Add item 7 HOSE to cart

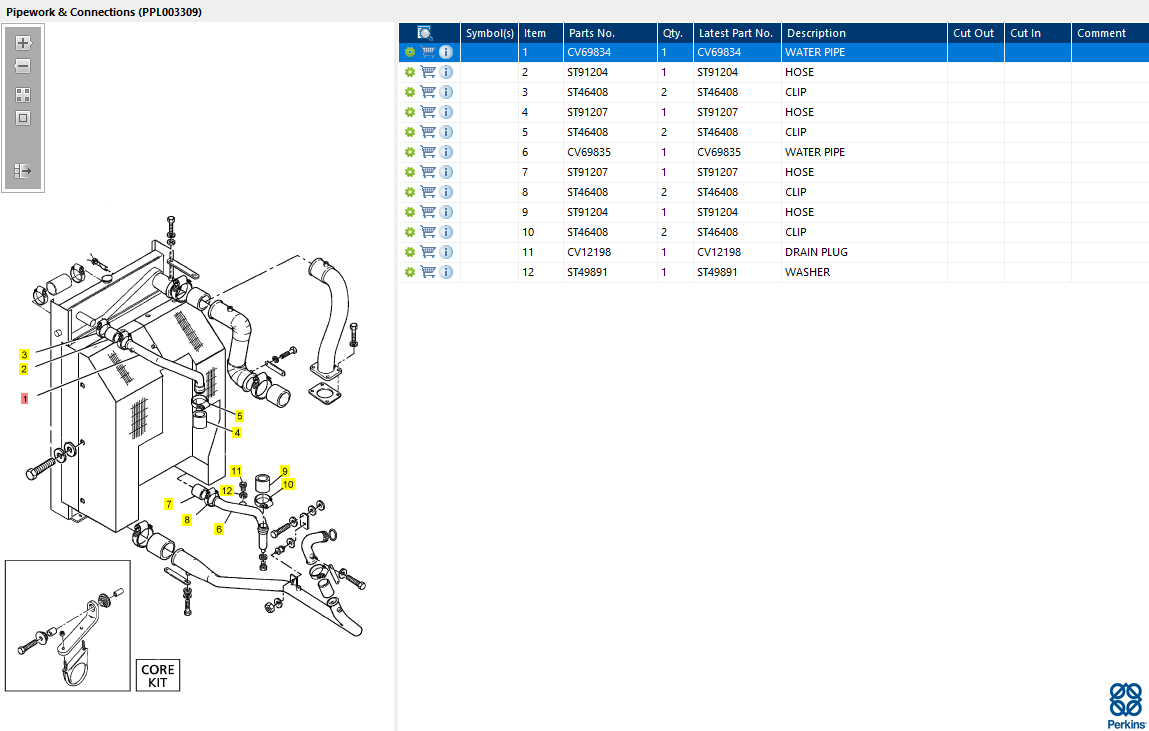428,172
